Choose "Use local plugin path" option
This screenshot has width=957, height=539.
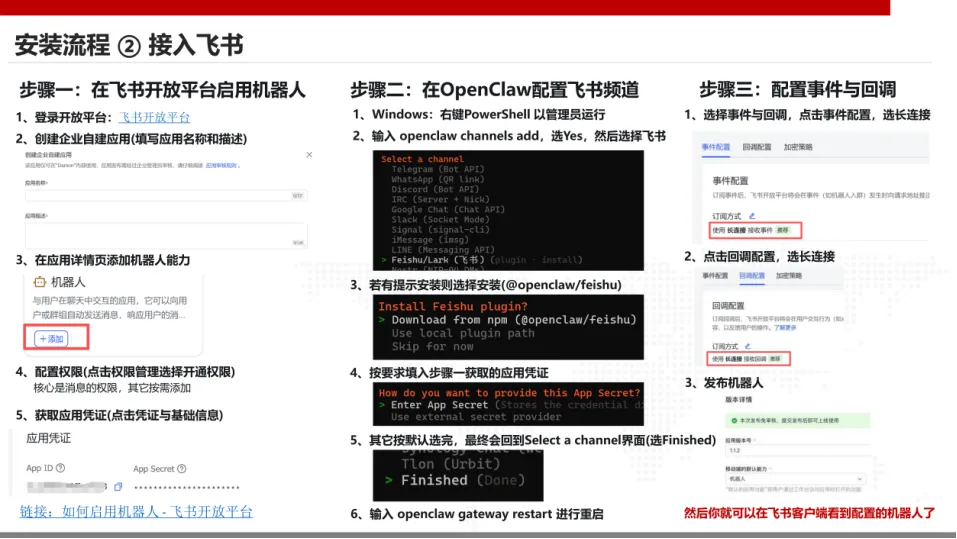pos(463,333)
